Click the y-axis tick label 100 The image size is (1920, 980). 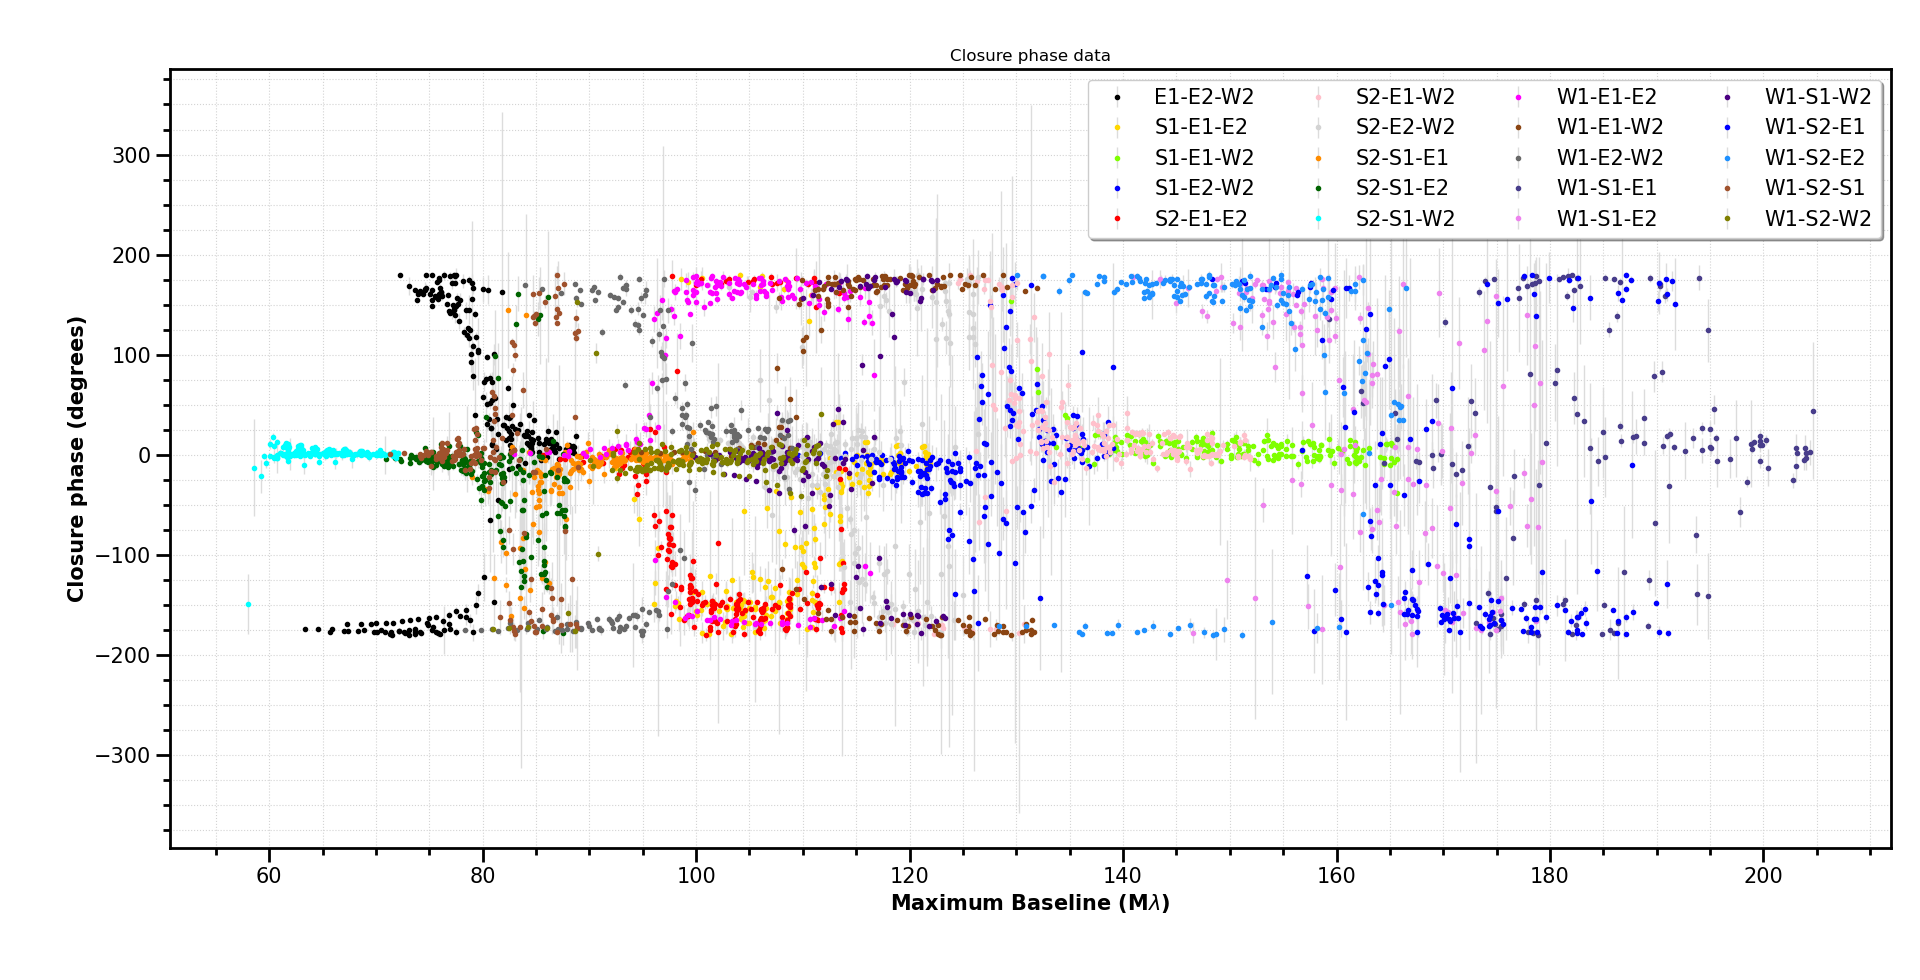(132, 356)
